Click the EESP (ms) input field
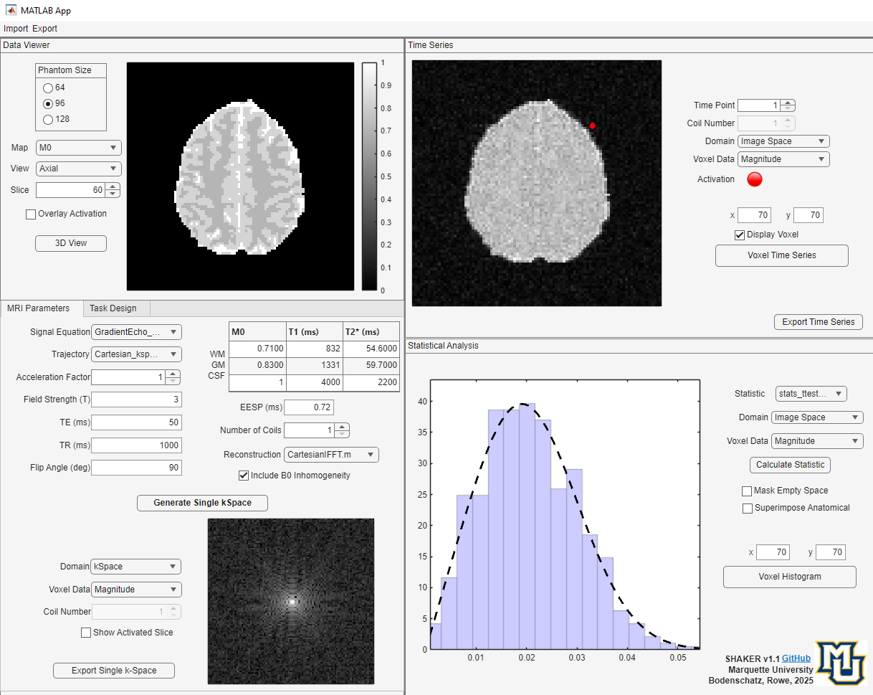This screenshot has width=873, height=695. click(x=309, y=407)
